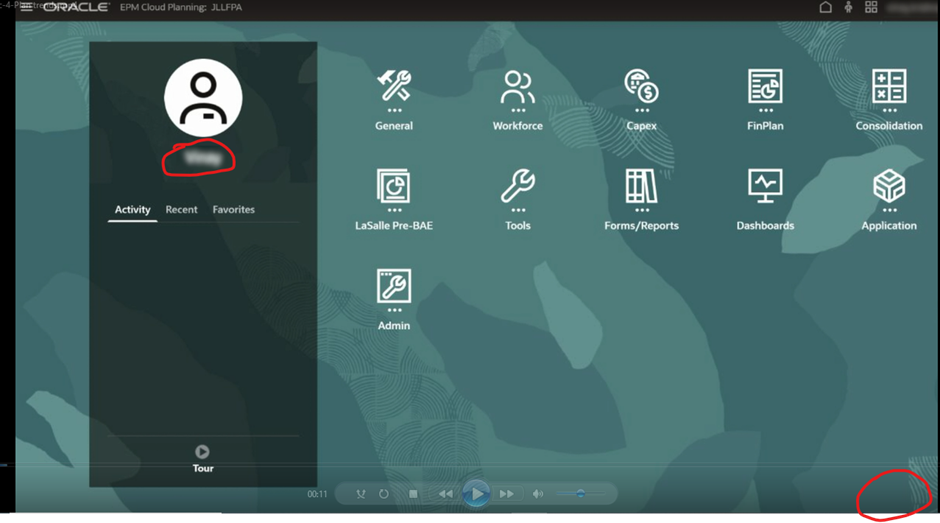Click the user profile avatar picture
The width and height of the screenshot is (940, 523).
203,97
